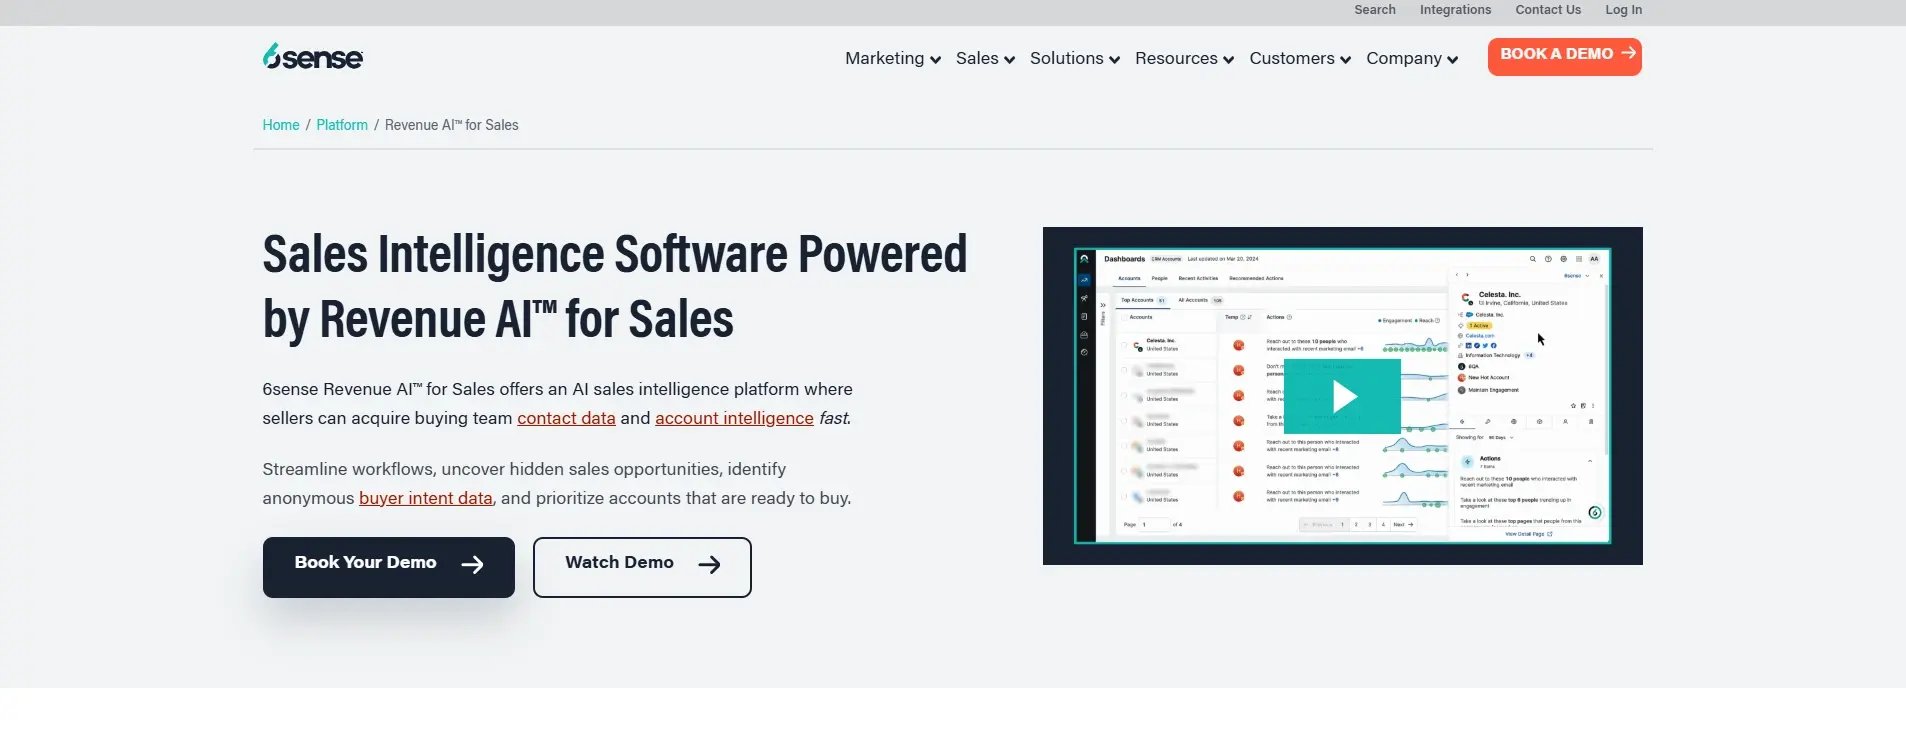Screen dimensions: 1906x730
Task: Play the demo video
Action: [x=1342, y=397]
